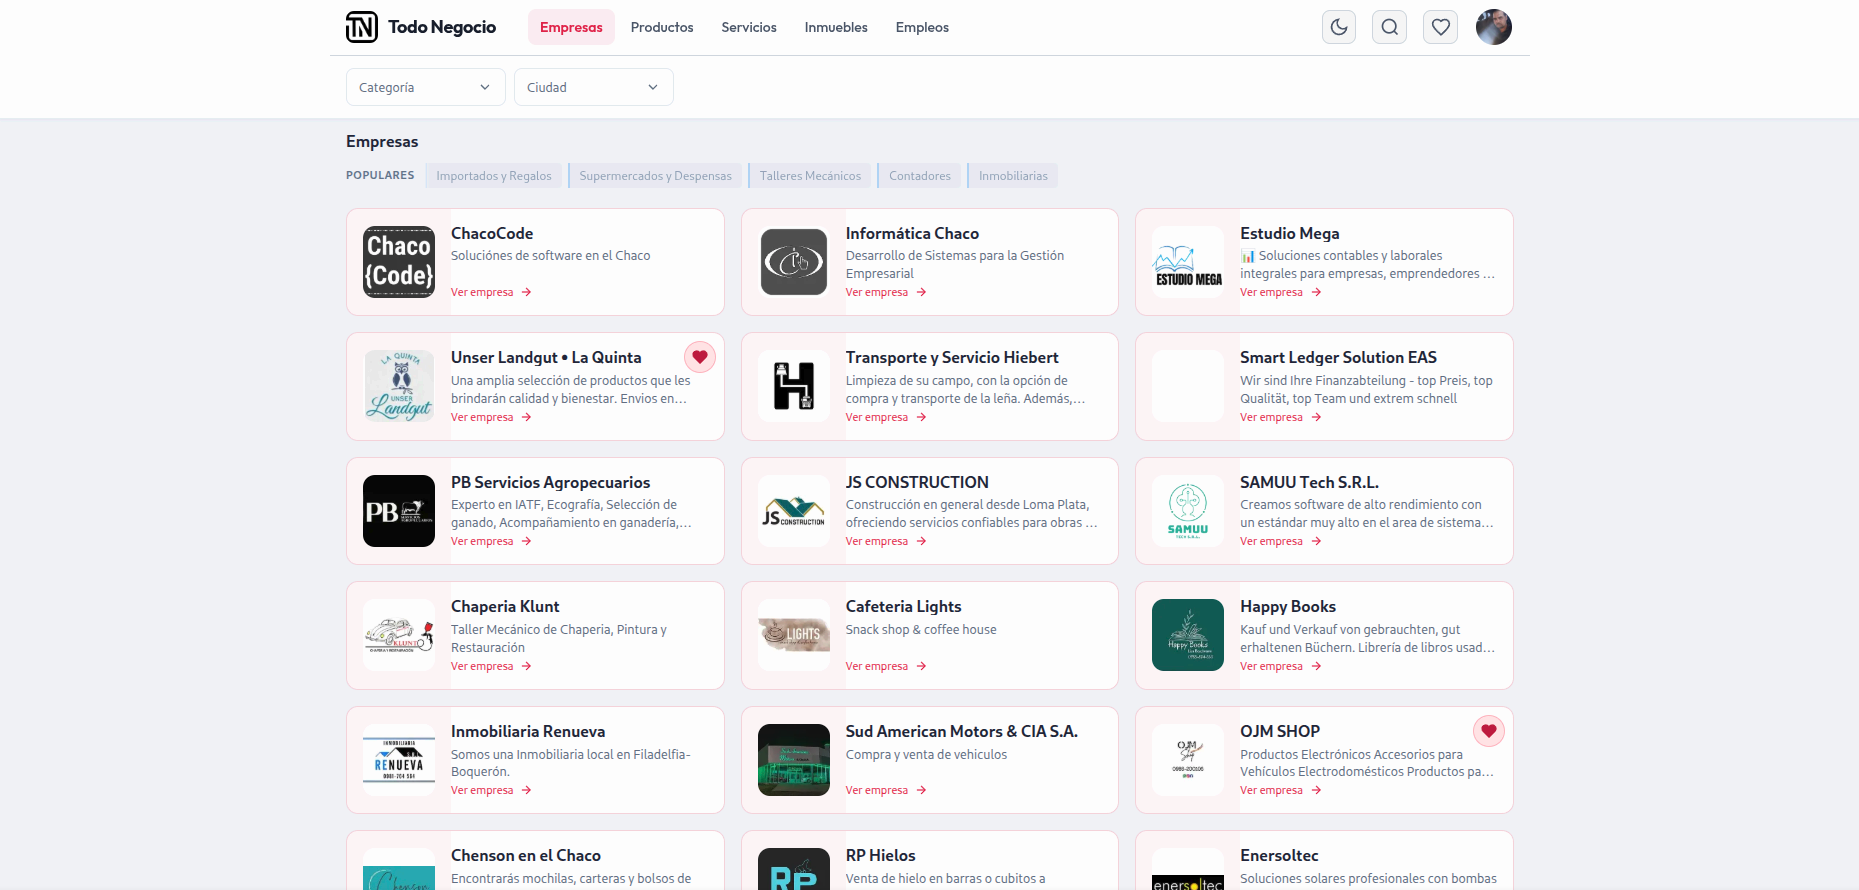1859x890 pixels.
Task: Expand the Categoría dropdown
Action: 425,87
